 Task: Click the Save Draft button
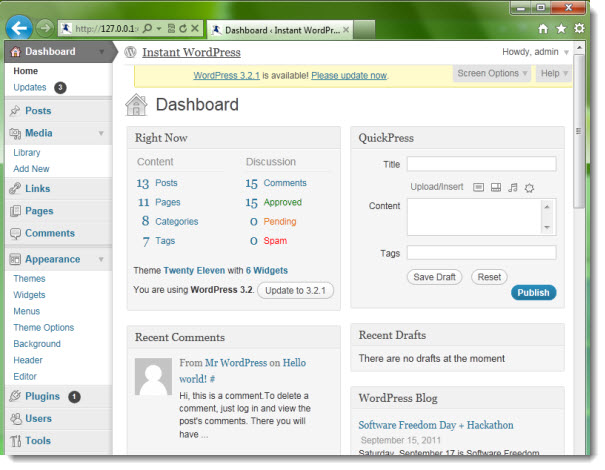coord(434,277)
